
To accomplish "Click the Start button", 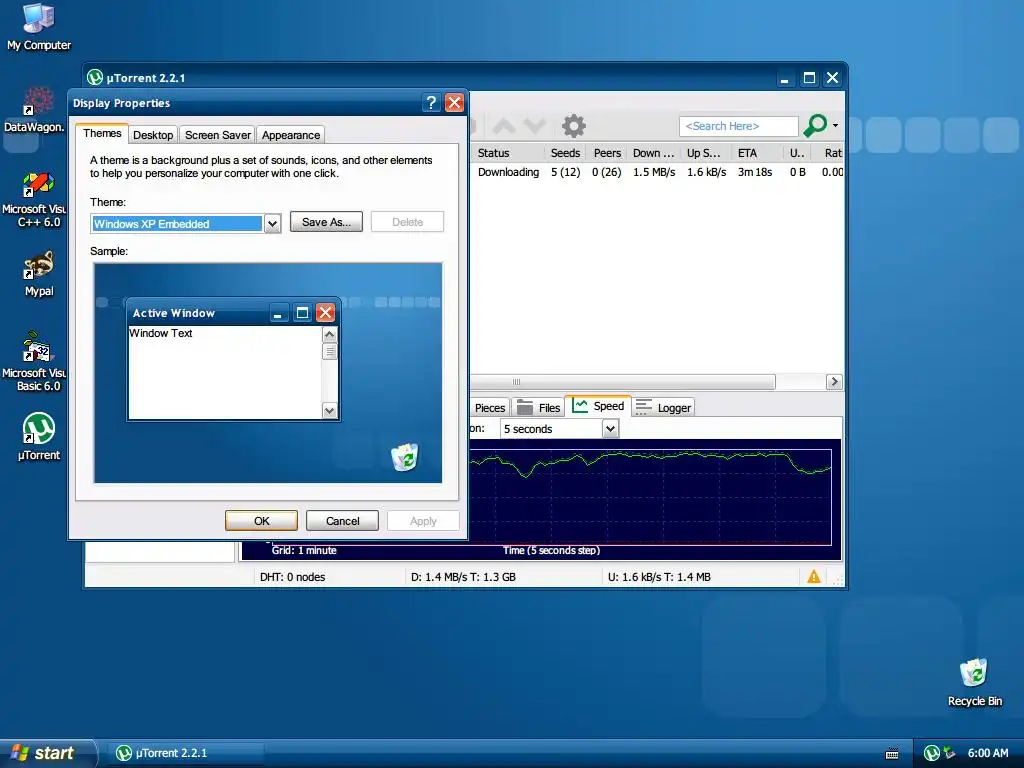I will (46, 753).
